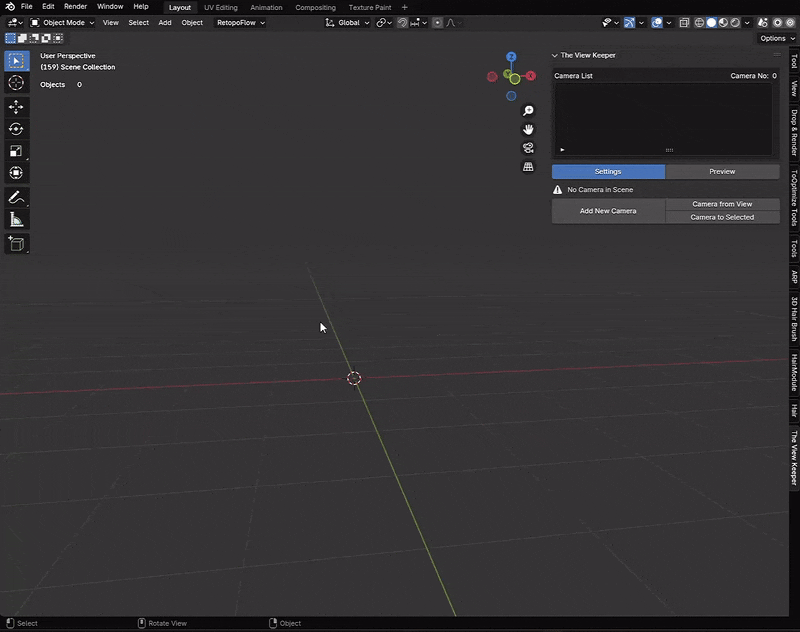
Task: Switch to UV Editing workspace
Action: click(x=221, y=7)
